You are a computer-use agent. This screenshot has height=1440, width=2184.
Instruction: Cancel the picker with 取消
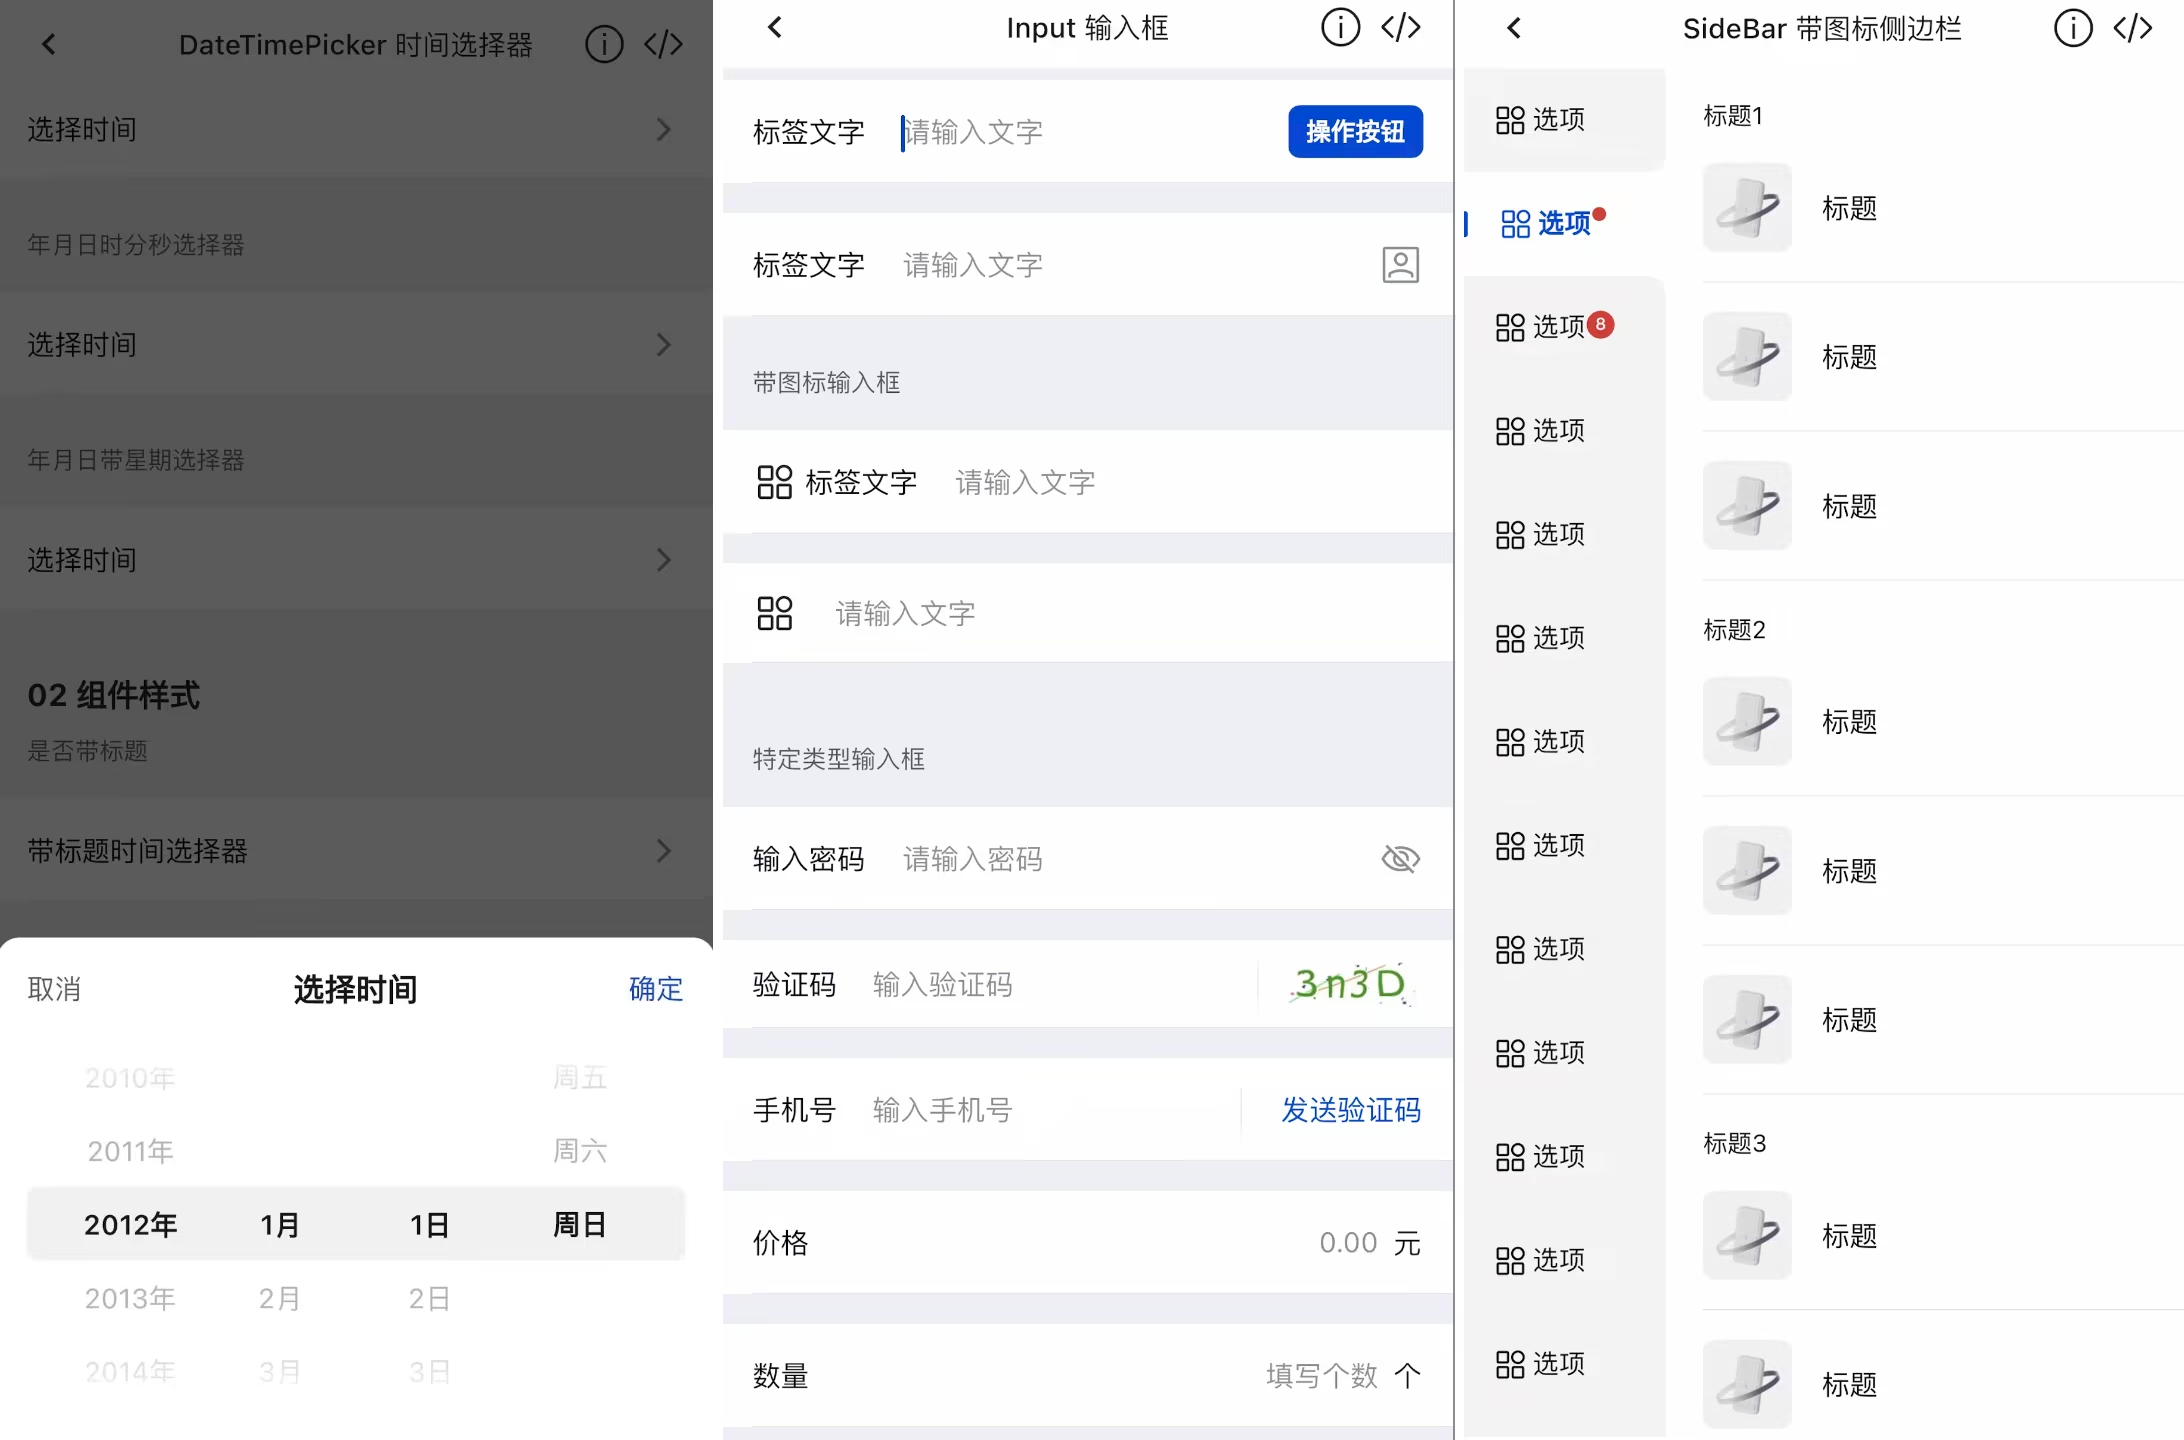click(54, 989)
